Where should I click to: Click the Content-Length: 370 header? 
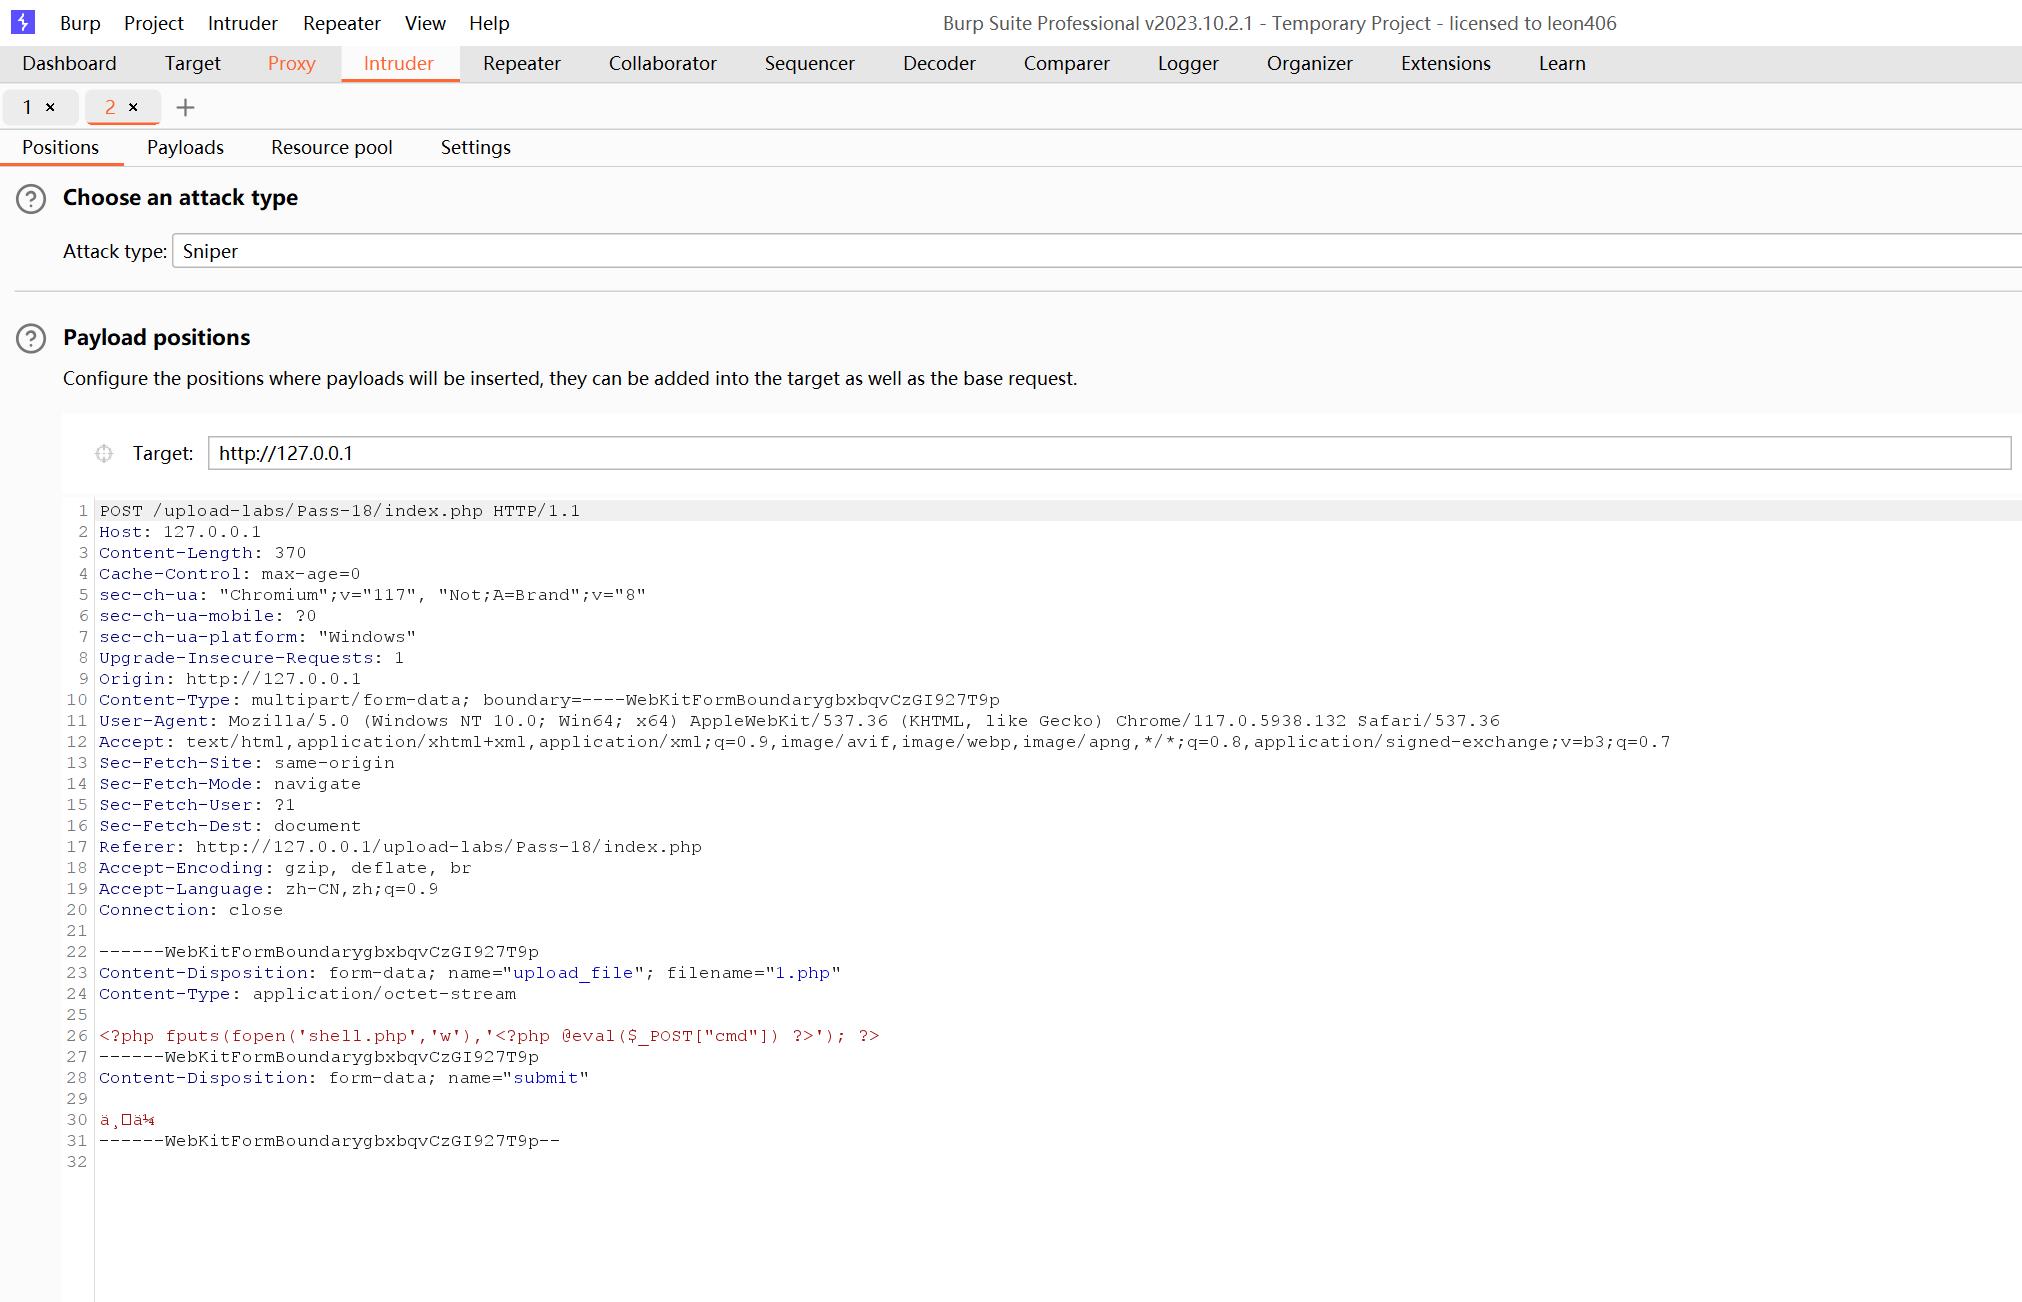point(203,553)
